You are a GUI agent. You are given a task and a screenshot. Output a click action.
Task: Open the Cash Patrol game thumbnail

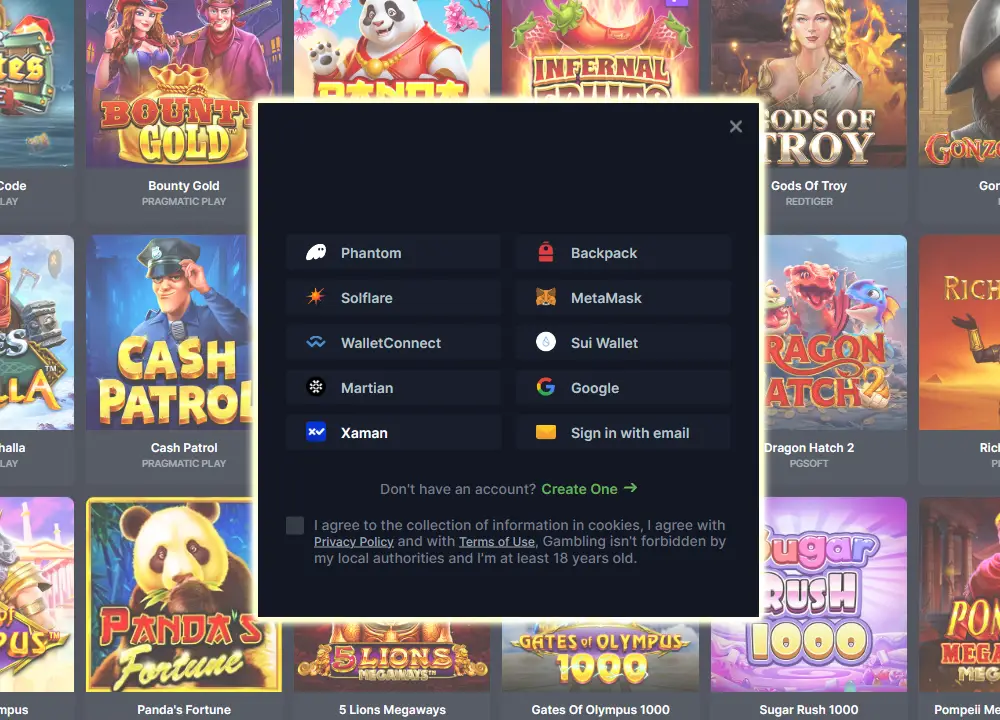(x=171, y=332)
